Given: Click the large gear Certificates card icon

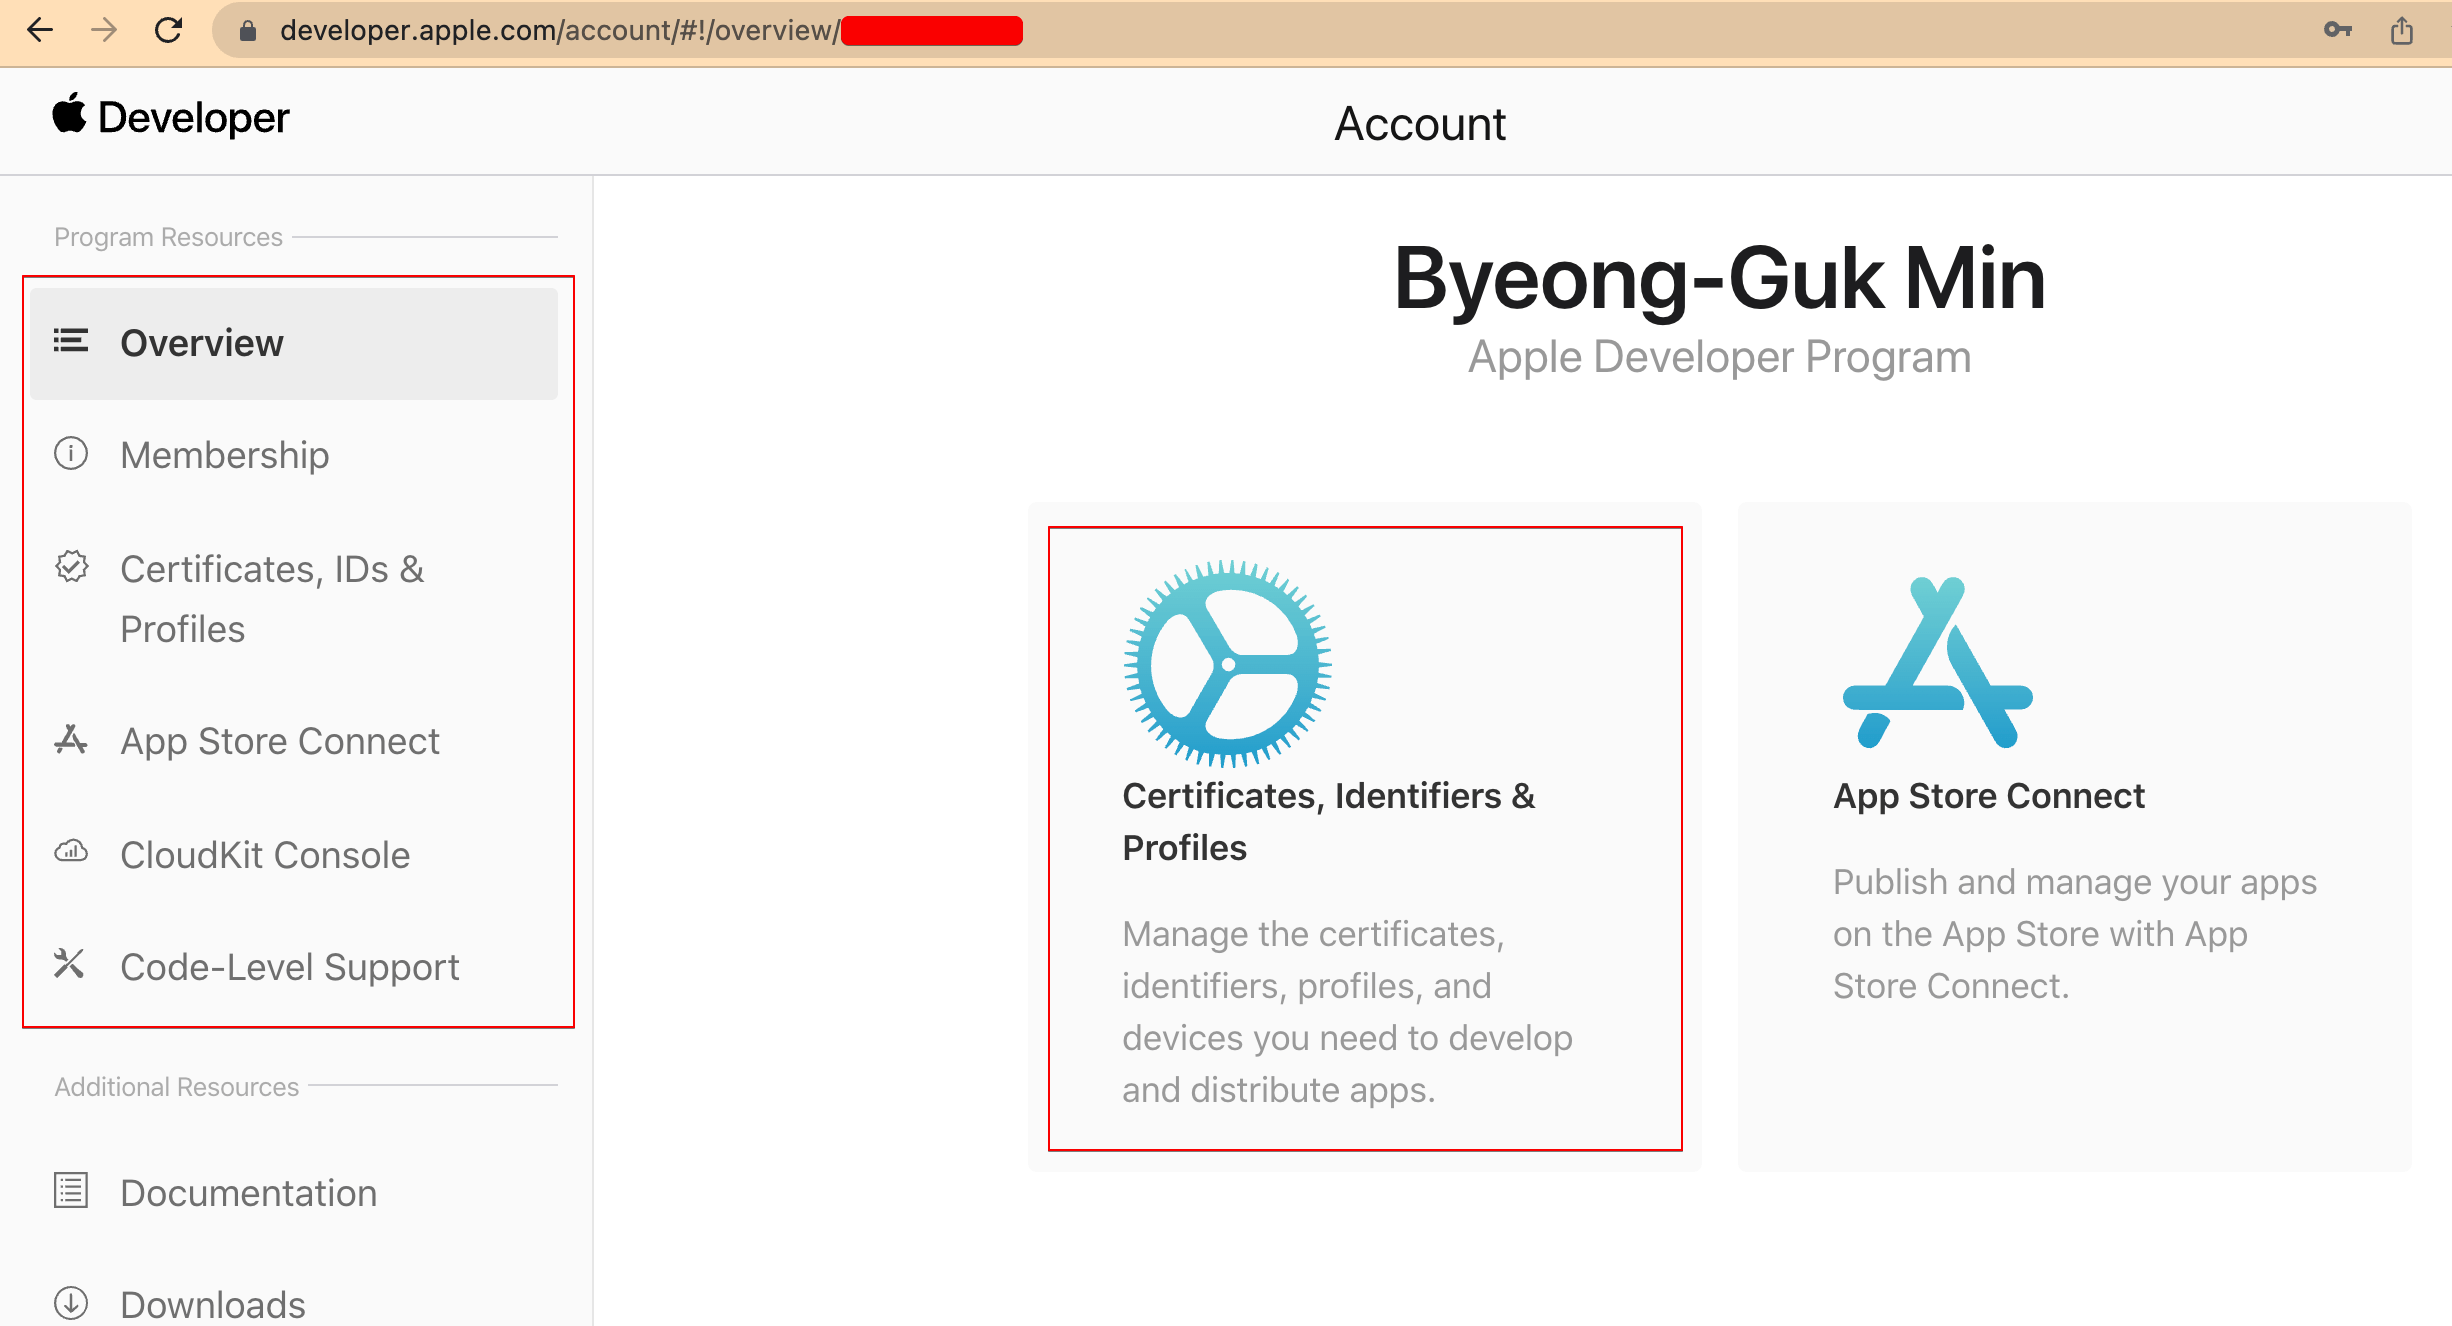Looking at the screenshot, I should [x=1228, y=664].
